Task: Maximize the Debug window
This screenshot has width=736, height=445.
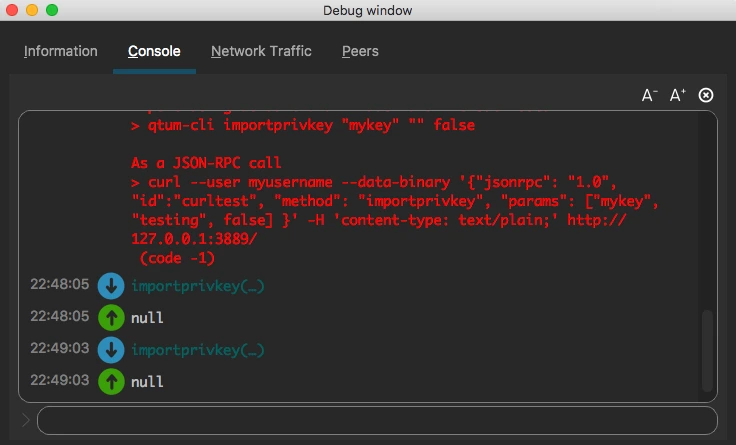Action: click(52, 10)
